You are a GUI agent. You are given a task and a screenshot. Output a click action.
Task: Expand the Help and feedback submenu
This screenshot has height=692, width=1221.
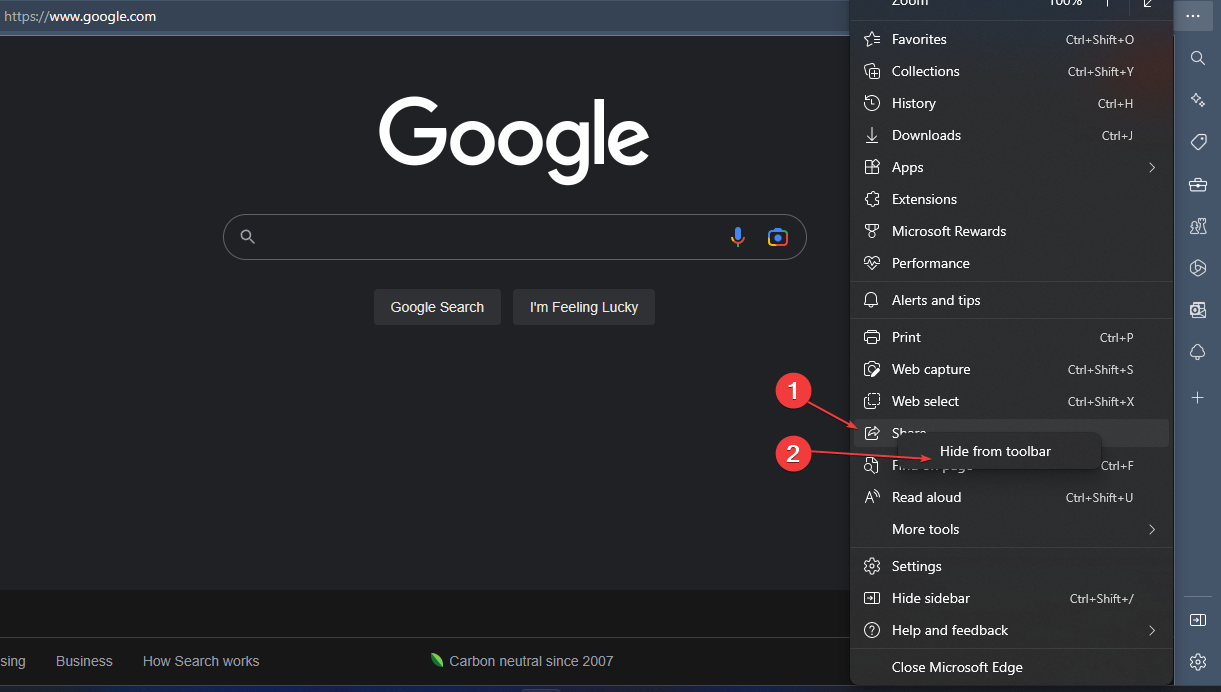click(1010, 630)
